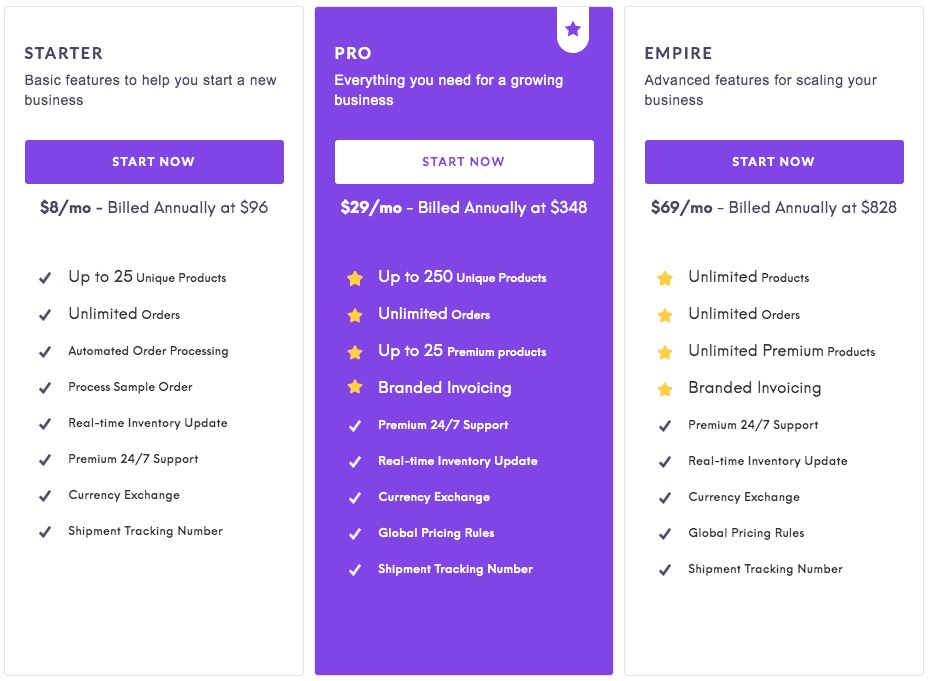This screenshot has height=681, width=929.
Task: Click Premium 24/7 Support in Pro list
Action: point(443,425)
